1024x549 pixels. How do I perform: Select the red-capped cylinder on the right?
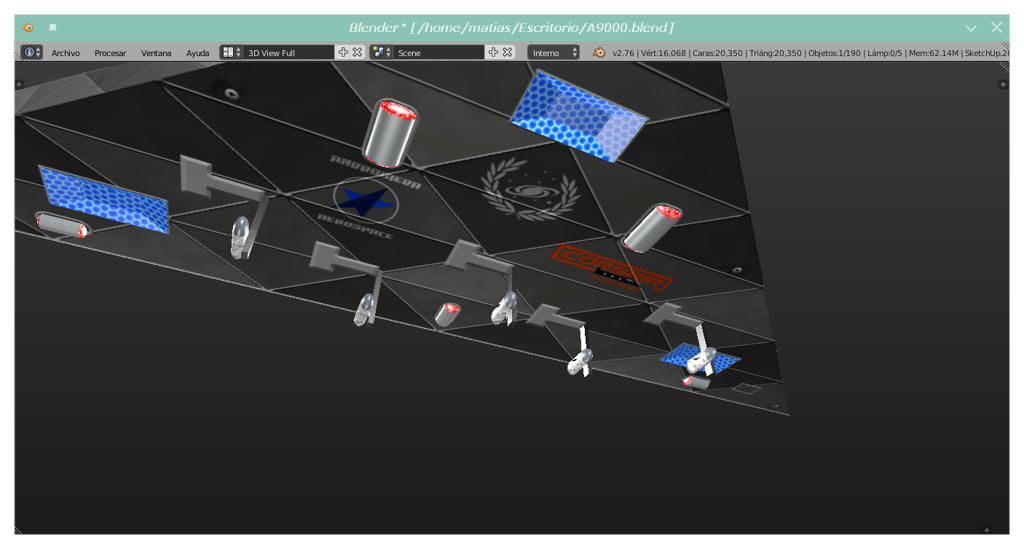pos(652,227)
